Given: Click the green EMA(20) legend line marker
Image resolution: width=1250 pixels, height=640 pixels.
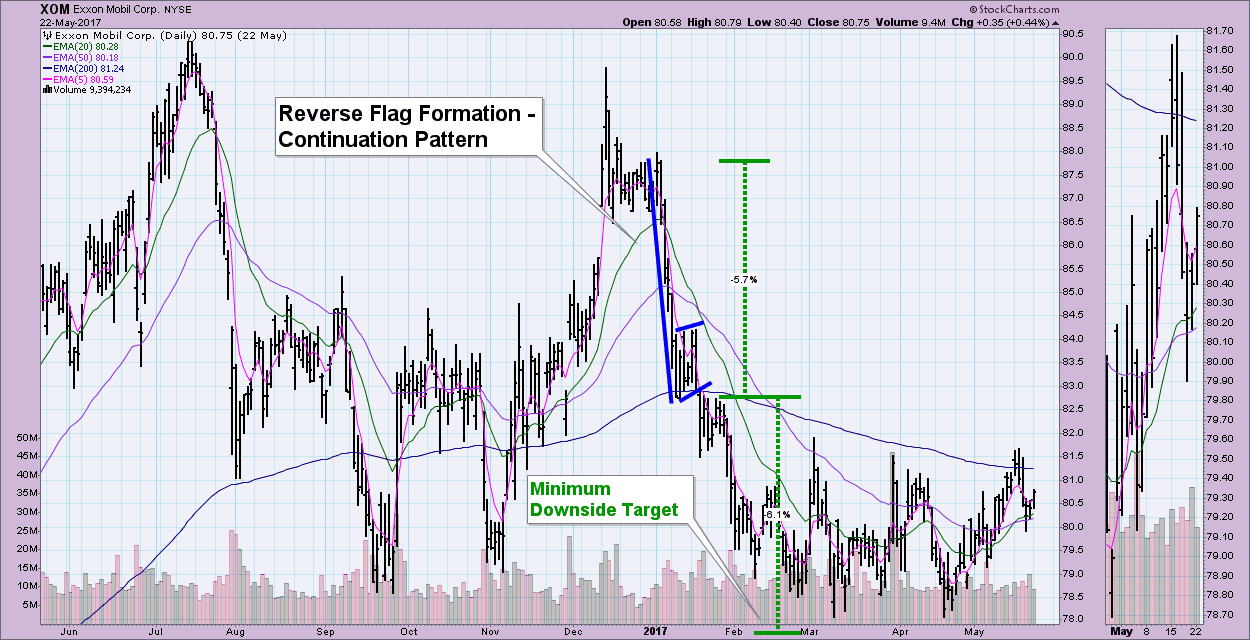Looking at the screenshot, I should coord(47,47).
